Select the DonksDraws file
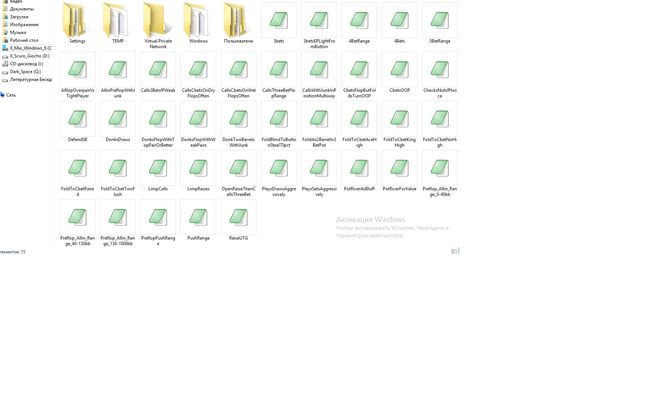659x400 pixels. [x=118, y=122]
